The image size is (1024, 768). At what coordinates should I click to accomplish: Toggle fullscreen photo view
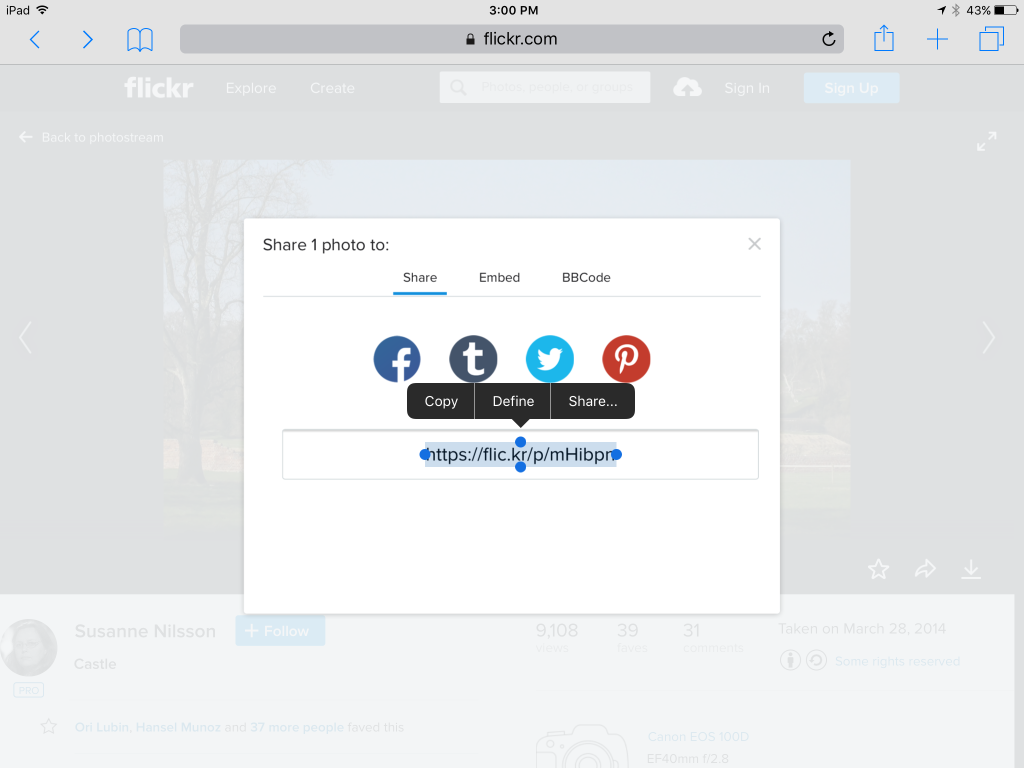[x=986, y=141]
